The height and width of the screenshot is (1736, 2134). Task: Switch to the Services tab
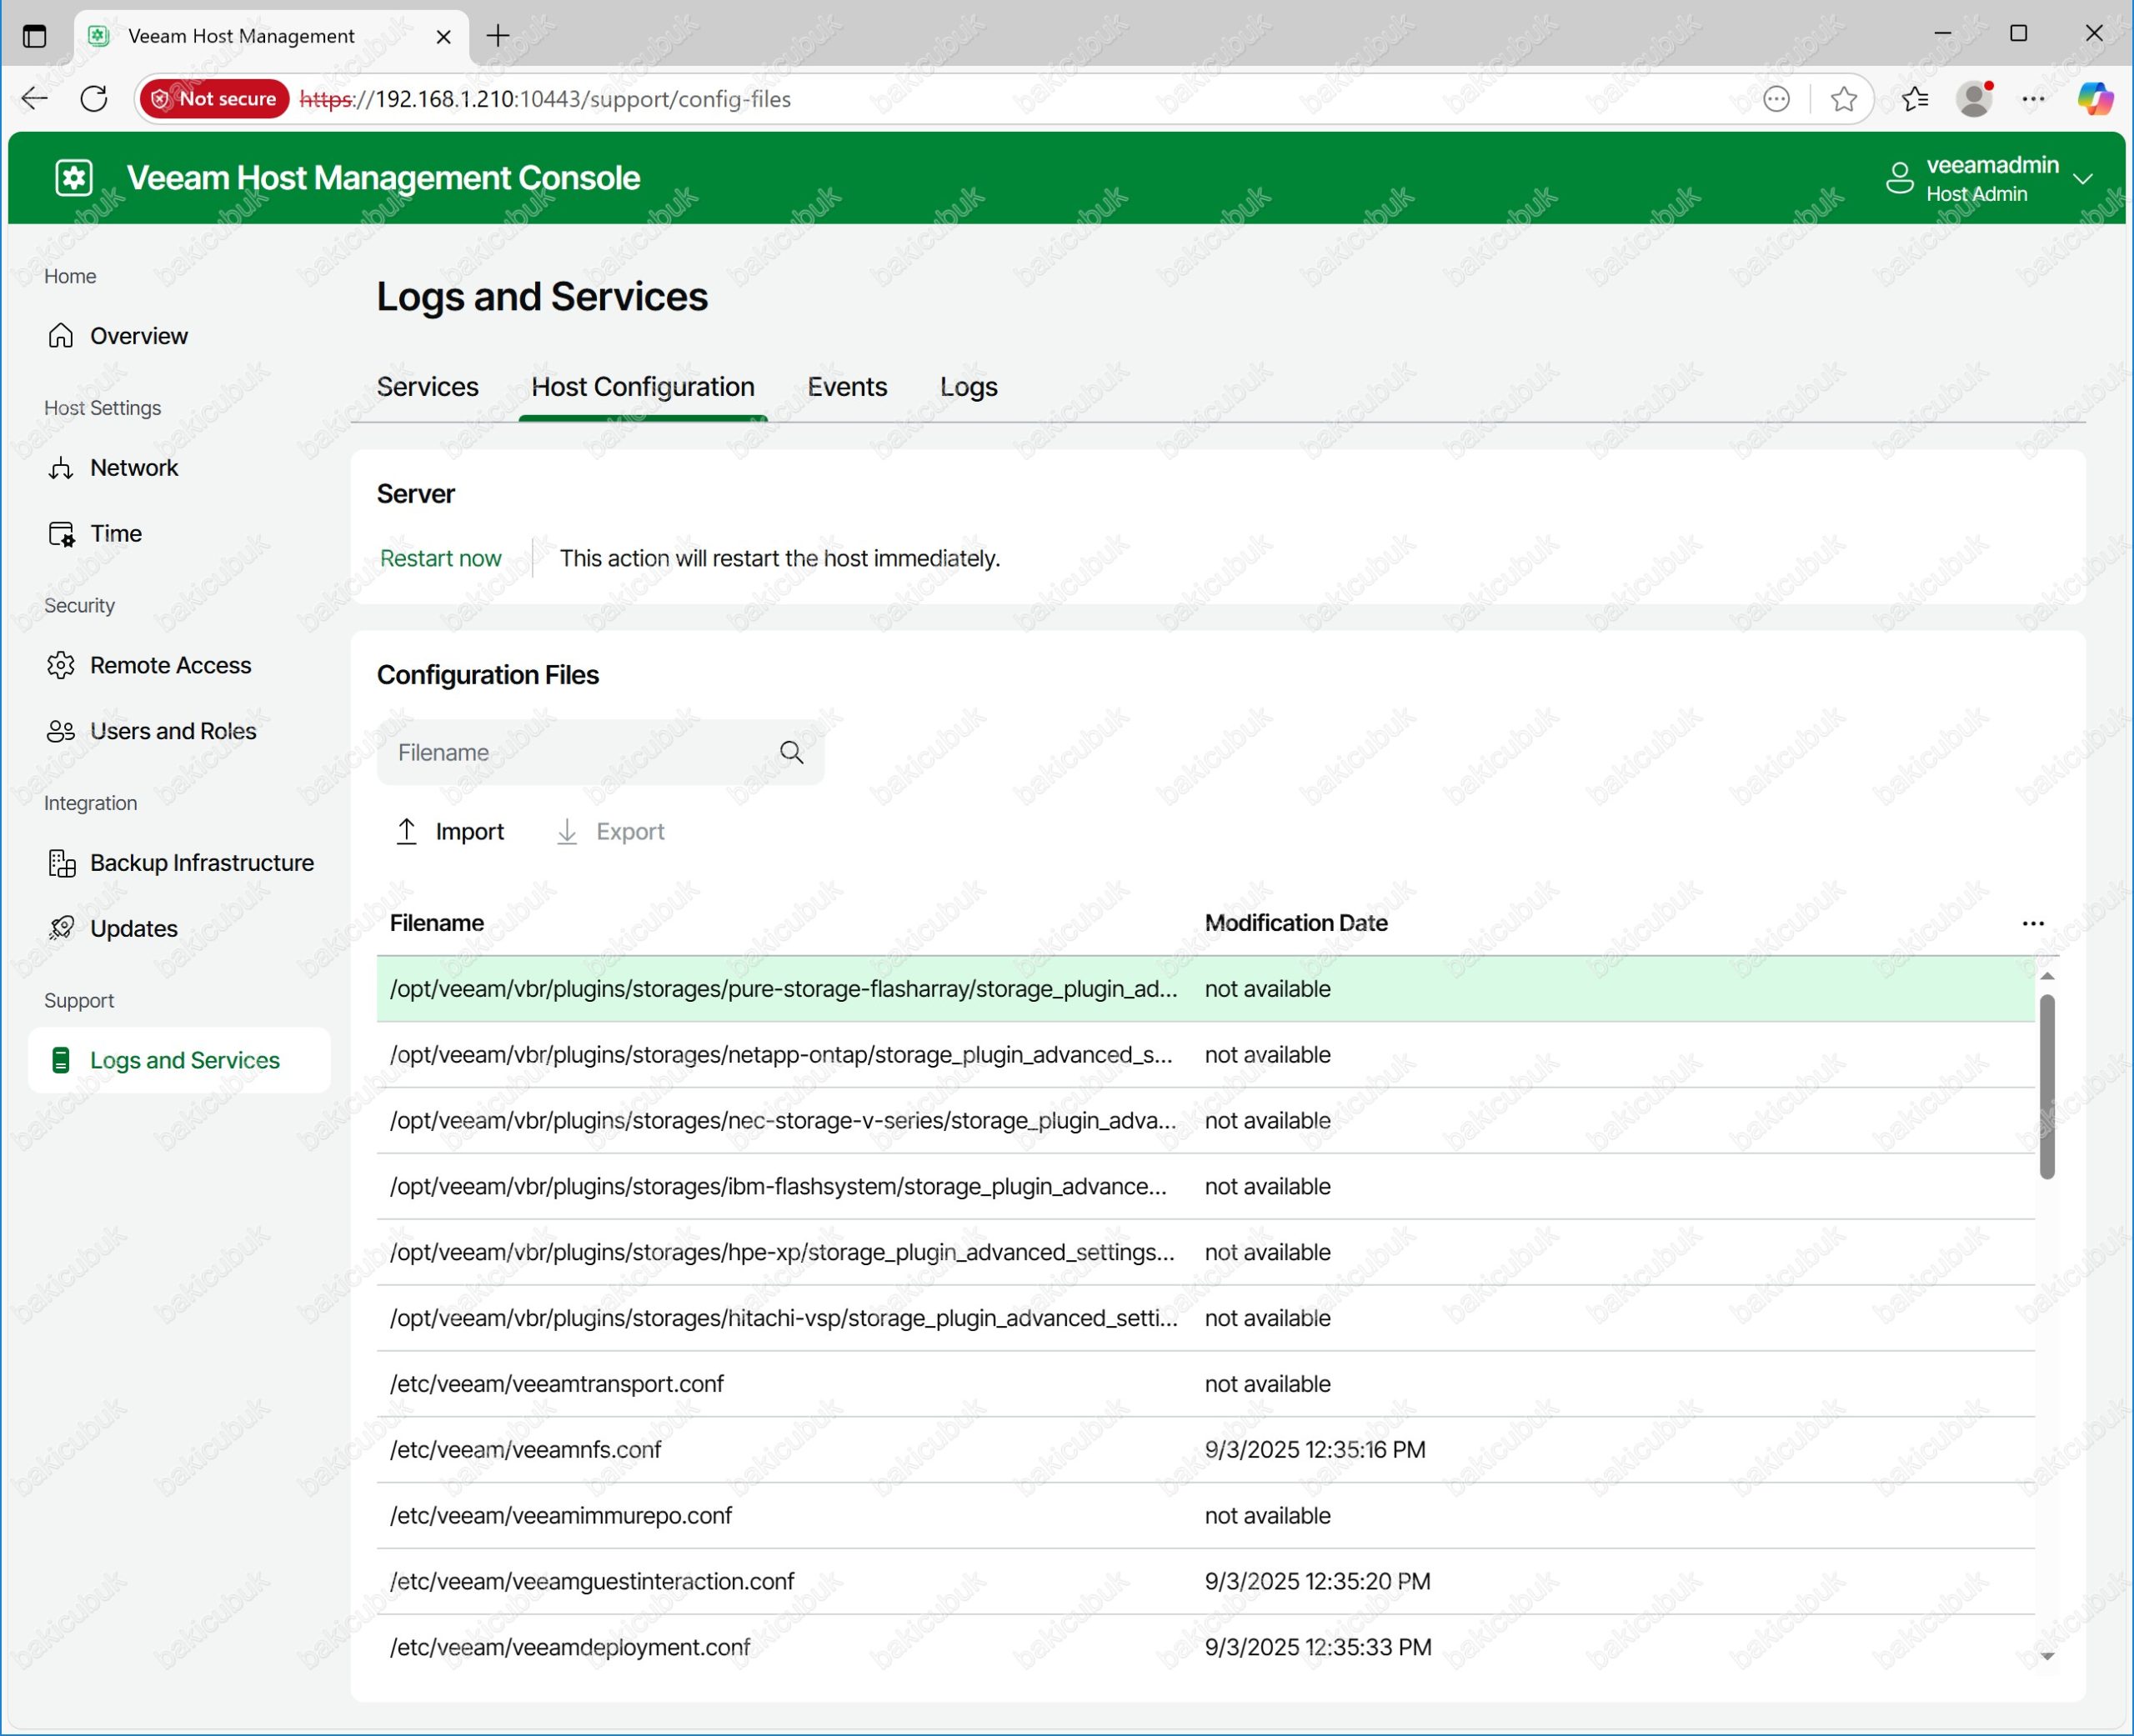pyautogui.click(x=428, y=387)
